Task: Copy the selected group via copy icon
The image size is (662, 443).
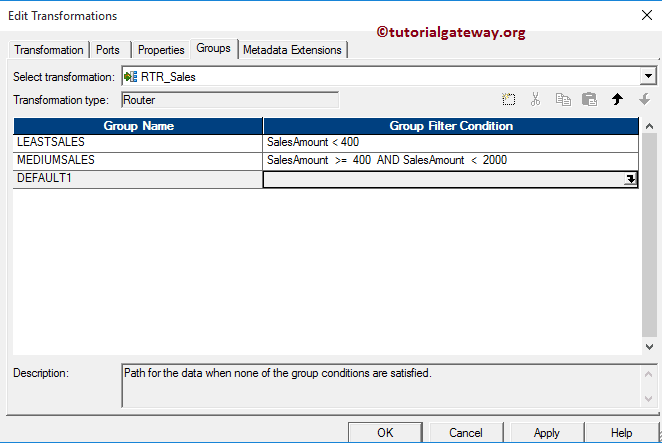Action: (563, 100)
